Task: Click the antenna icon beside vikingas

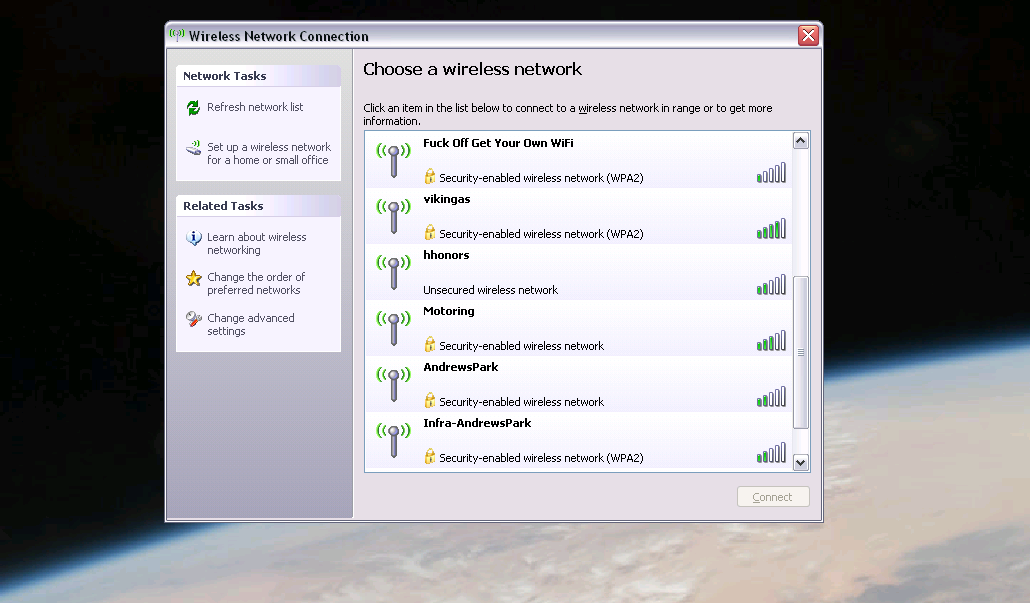Action: (x=393, y=215)
